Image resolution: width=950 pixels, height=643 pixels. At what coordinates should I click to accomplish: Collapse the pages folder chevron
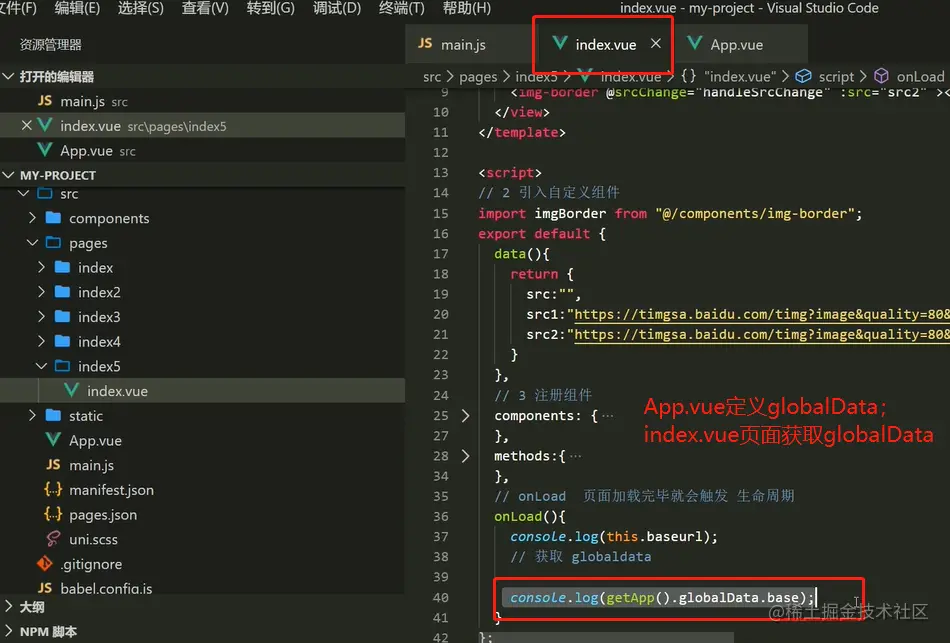32,242
